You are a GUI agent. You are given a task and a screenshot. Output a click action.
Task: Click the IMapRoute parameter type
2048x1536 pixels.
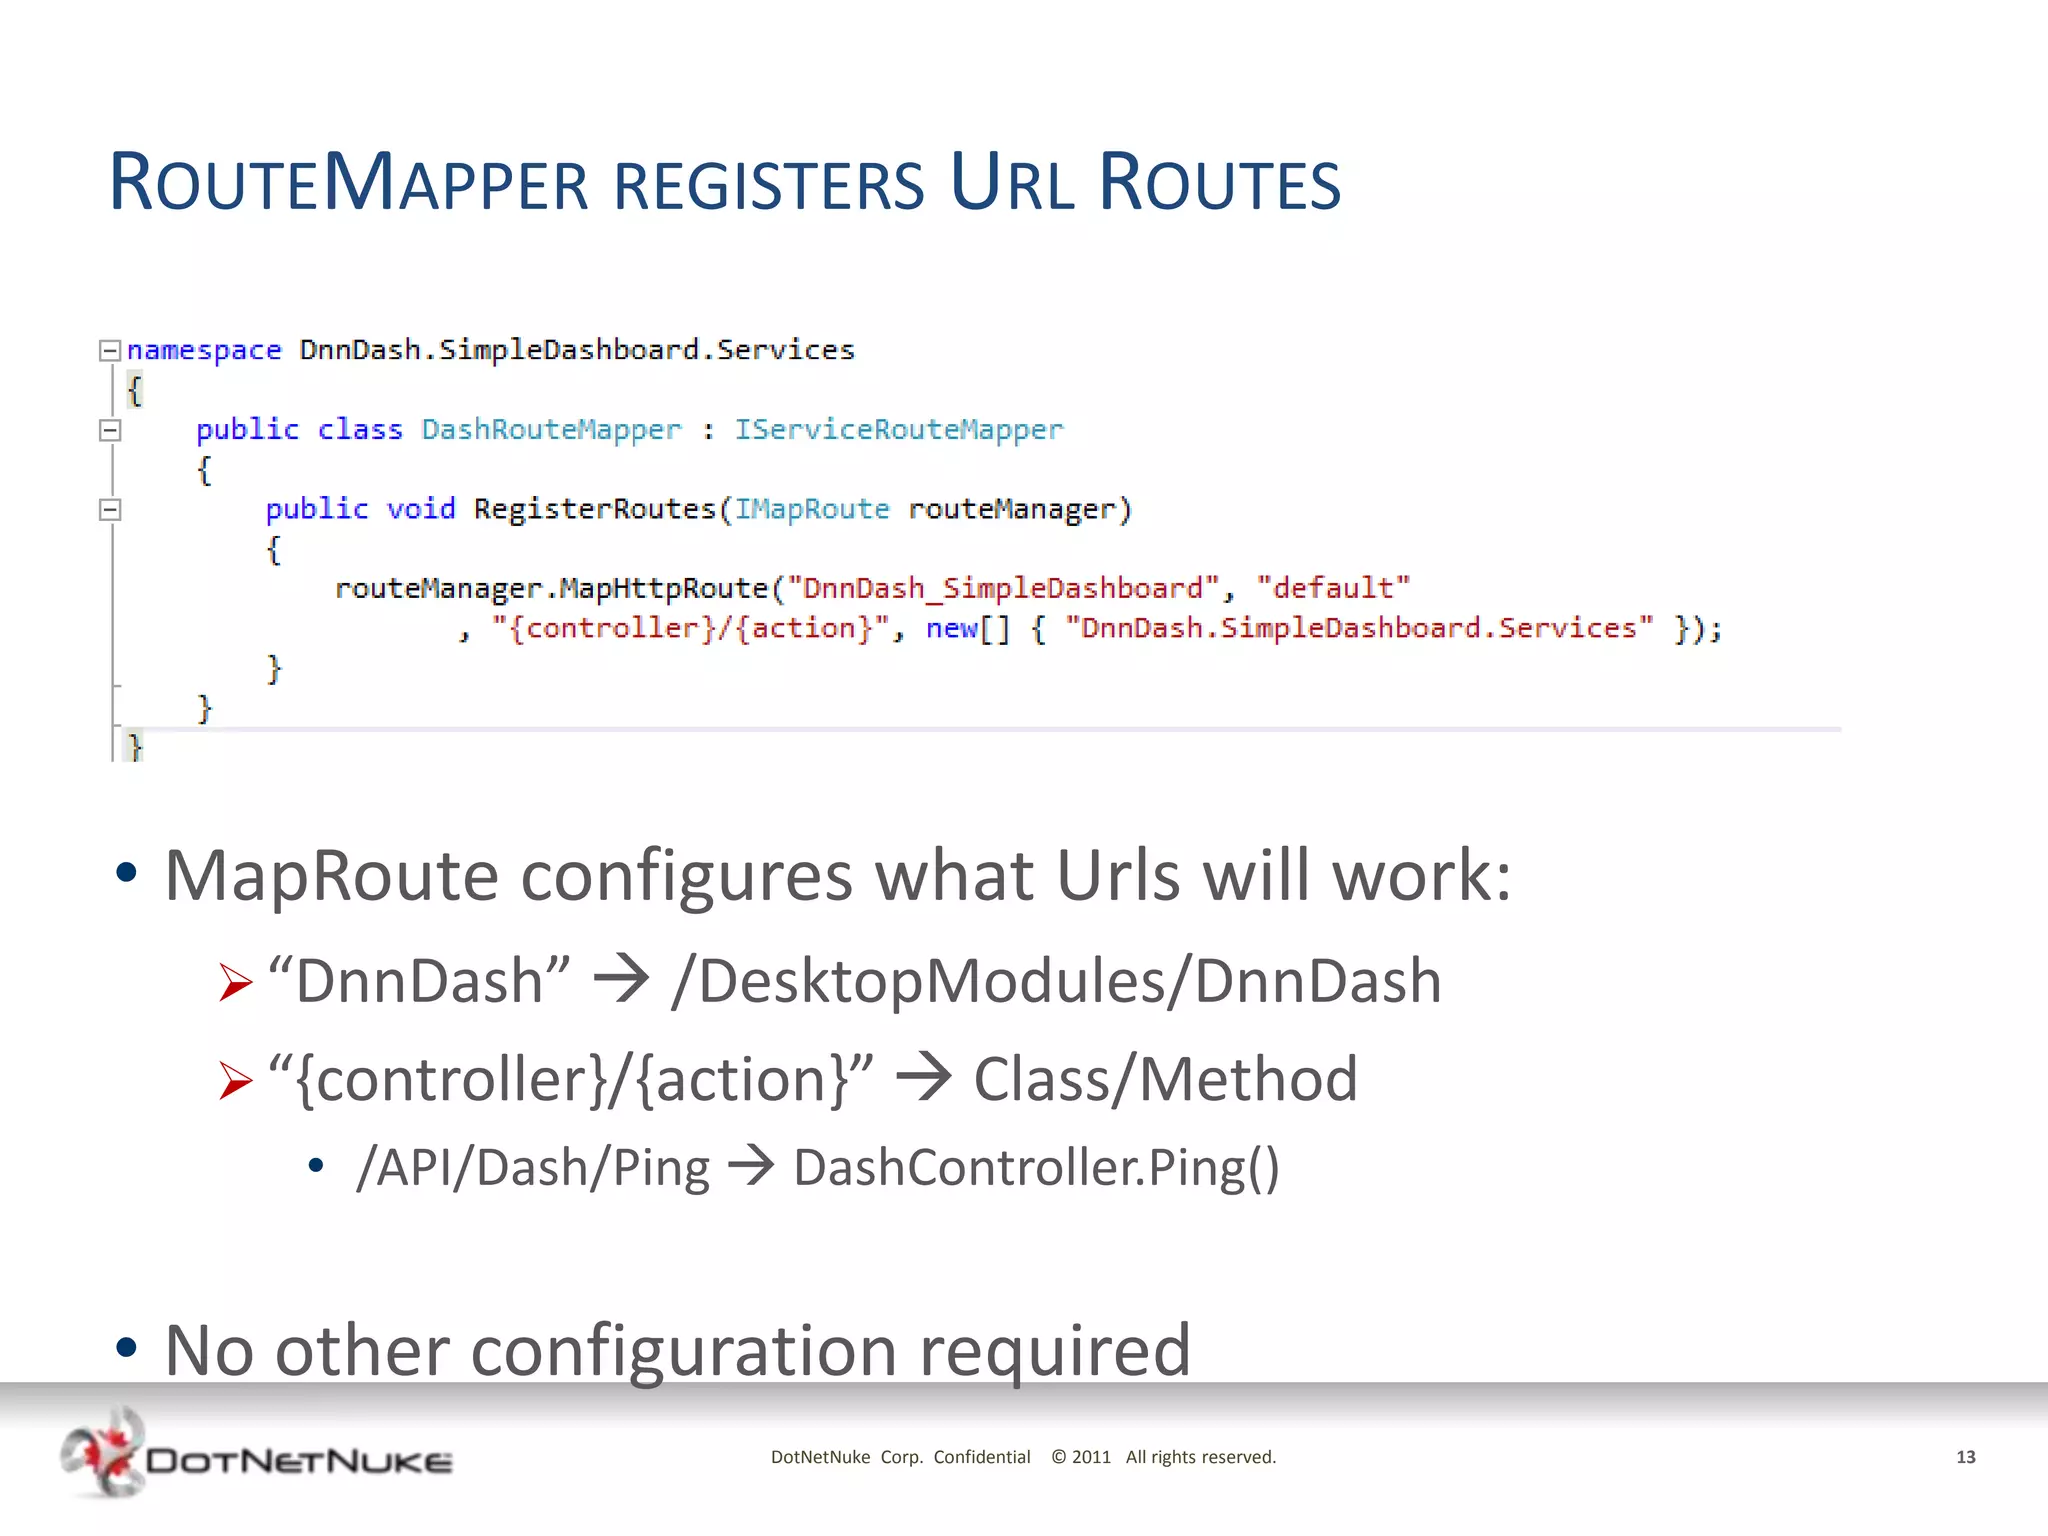pyautogui.click(x=812, y=509)
